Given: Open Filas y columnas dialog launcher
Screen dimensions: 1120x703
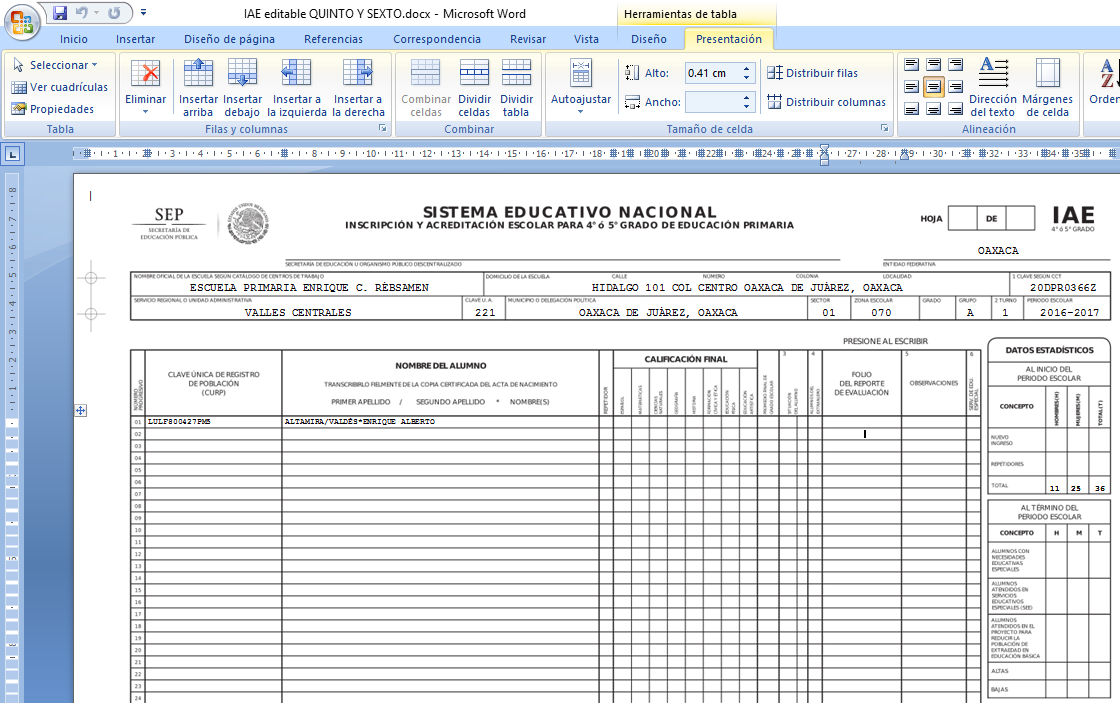Looking at the screenshot, I should [x=383, y=129].
